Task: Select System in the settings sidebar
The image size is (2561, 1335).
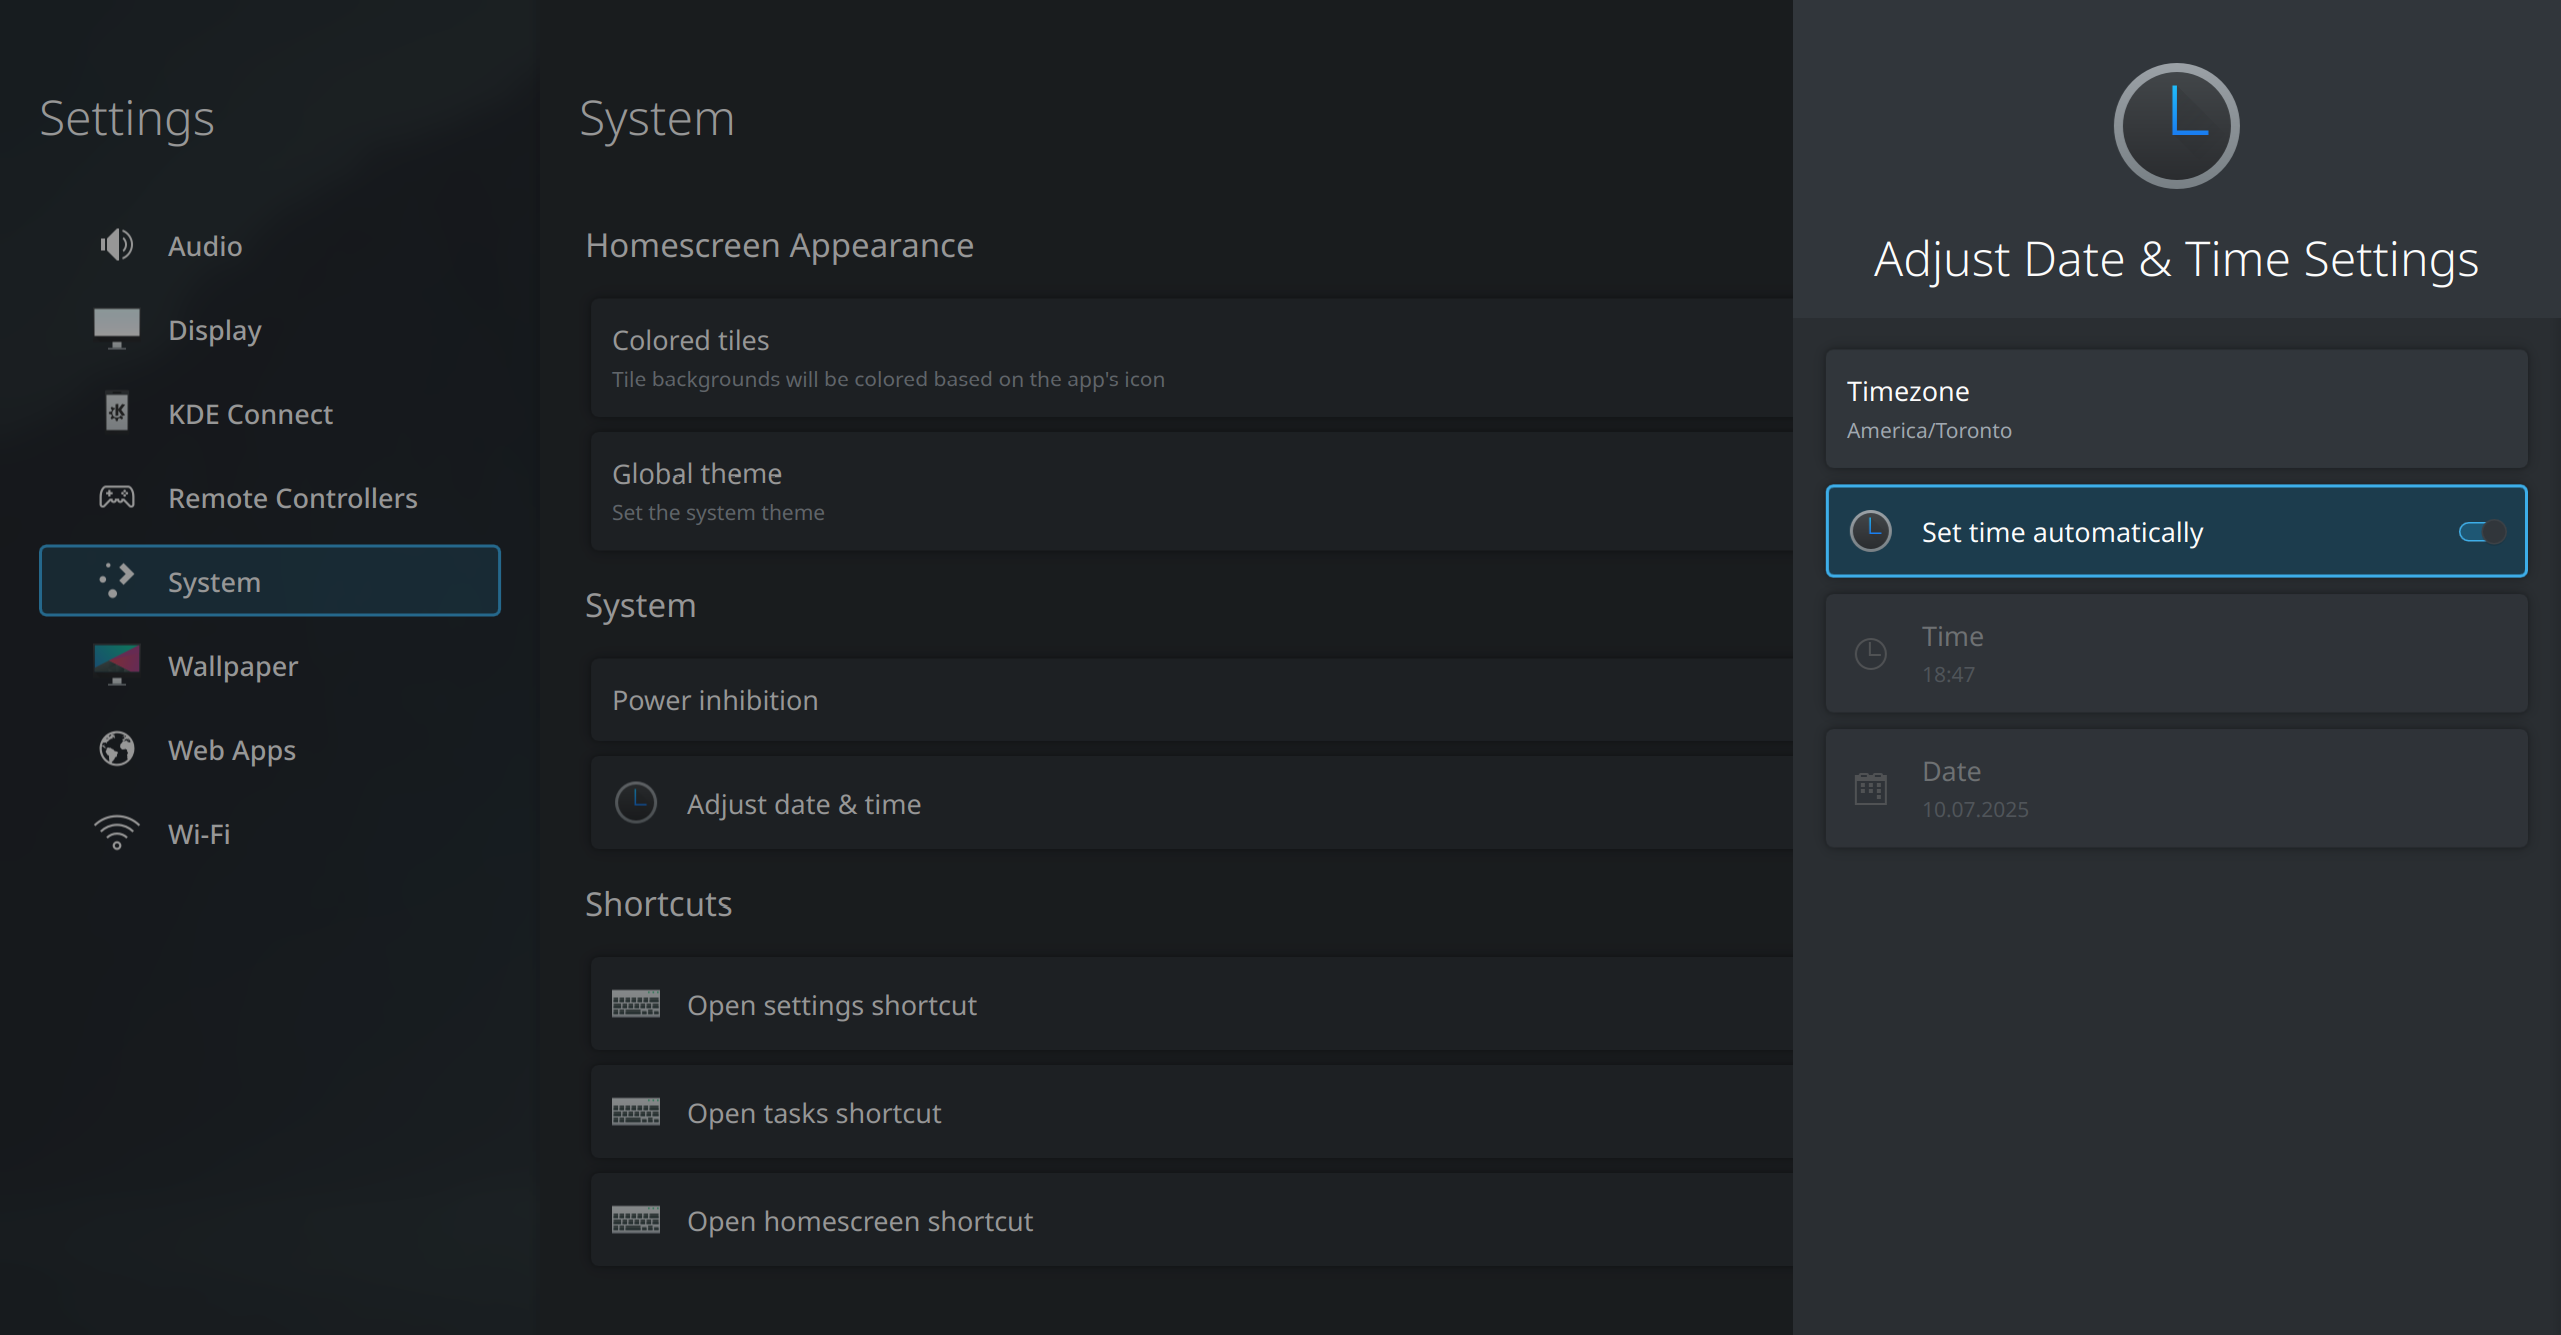Action: pyautogui.click(x=270, y=581)
